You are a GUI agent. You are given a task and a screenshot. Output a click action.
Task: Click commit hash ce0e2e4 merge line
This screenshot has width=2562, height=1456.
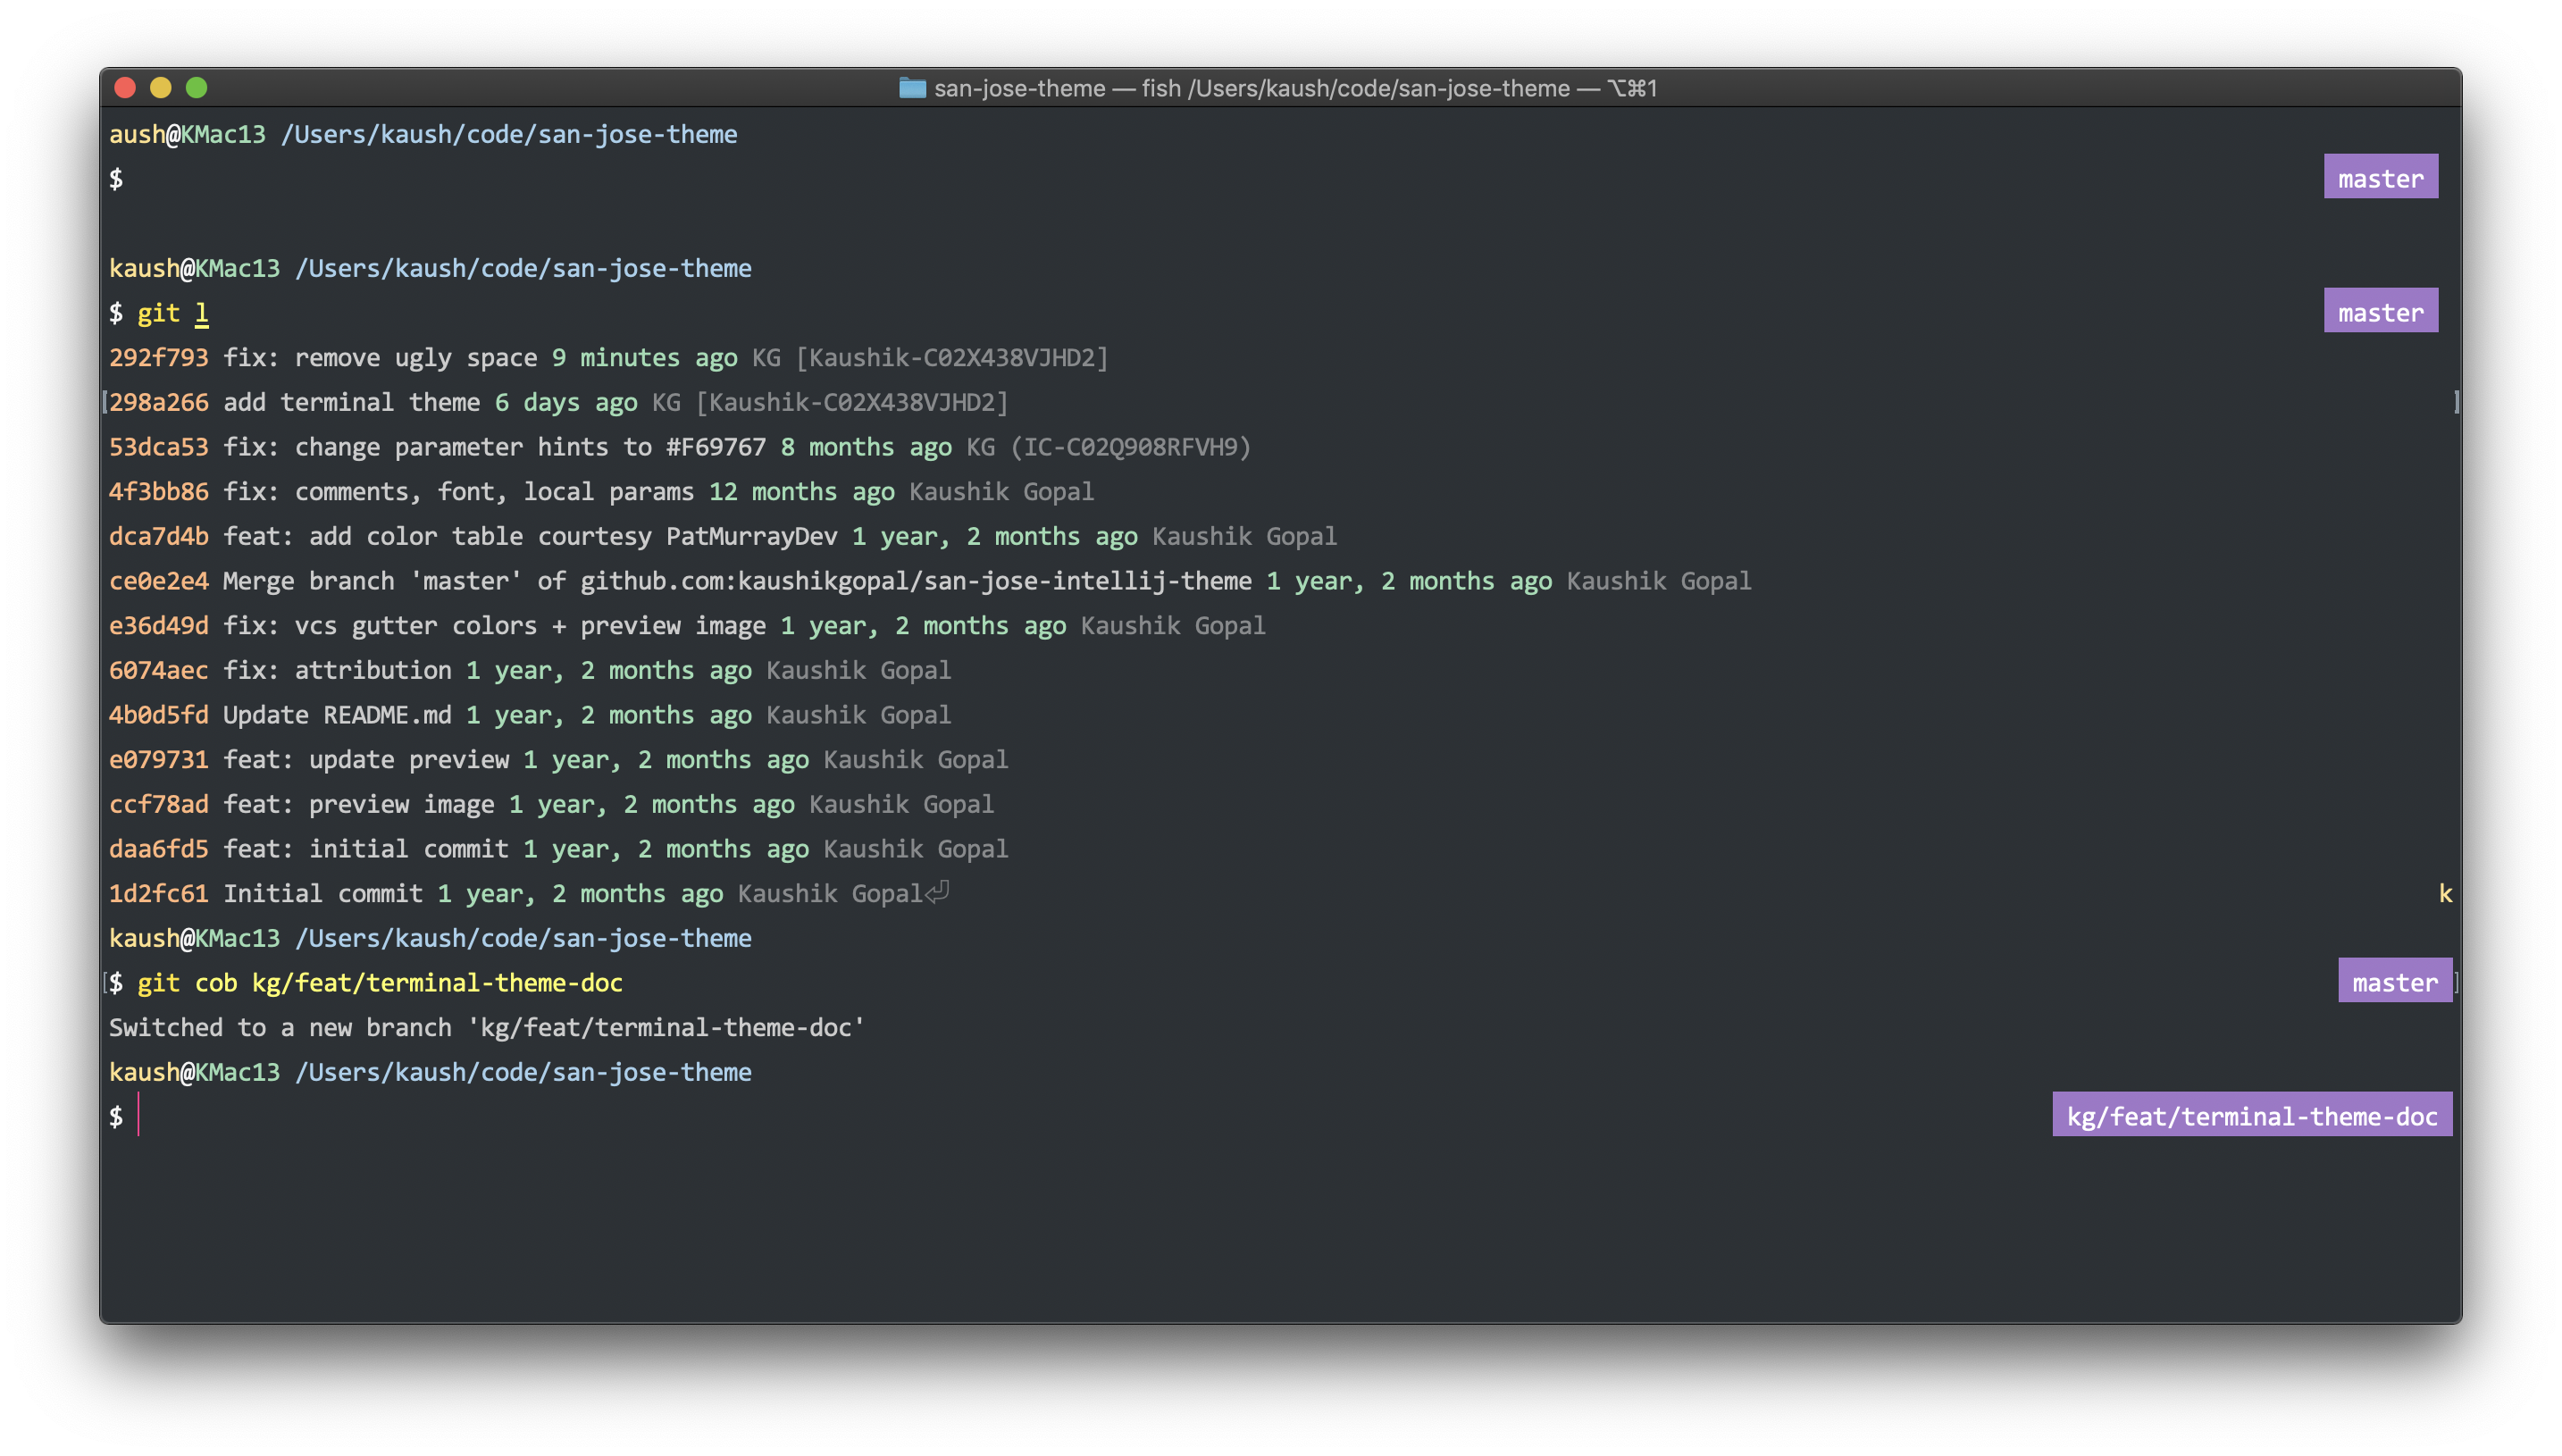[158, 581]
